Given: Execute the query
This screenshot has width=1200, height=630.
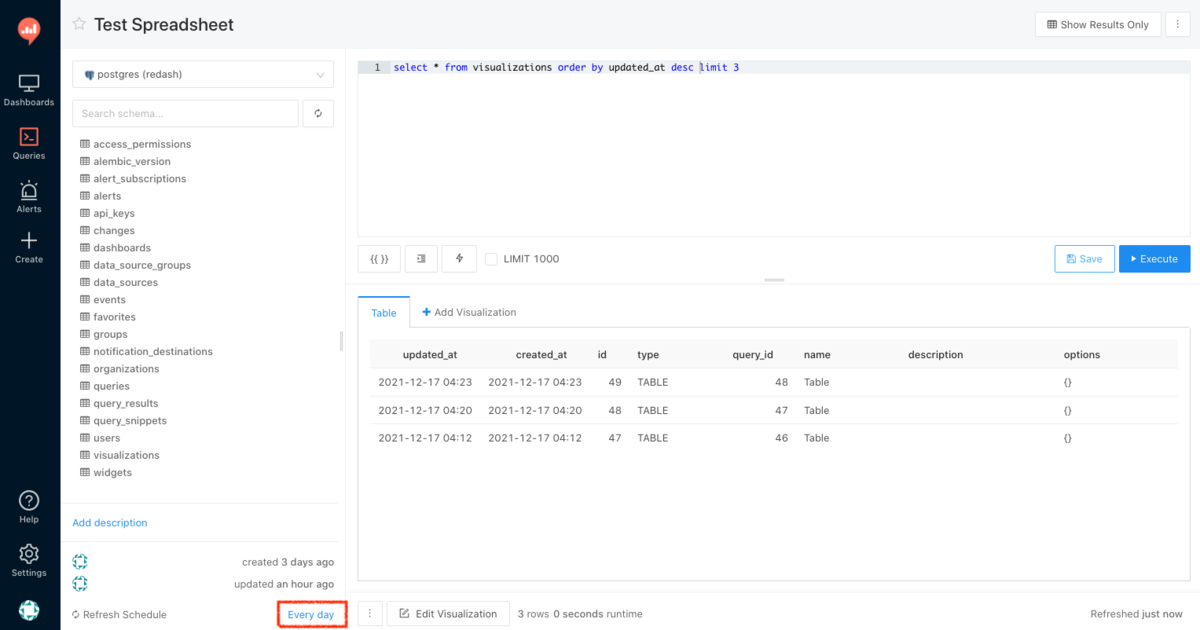Looking at the screenshot, I should point(1154,259).
